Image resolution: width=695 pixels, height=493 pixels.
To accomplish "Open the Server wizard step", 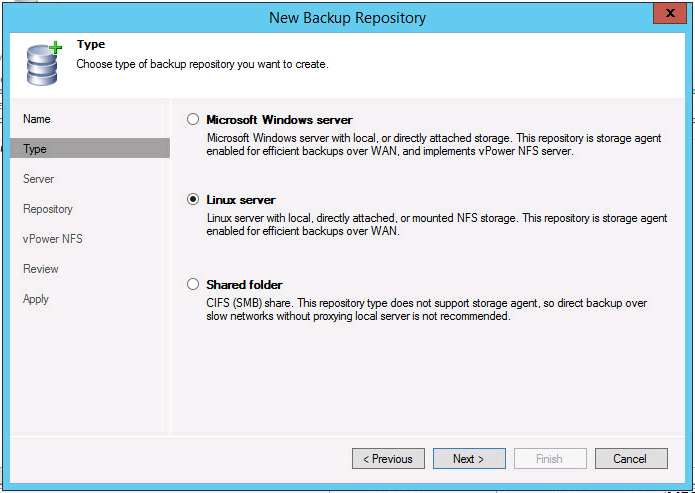I will coord(39,179).
